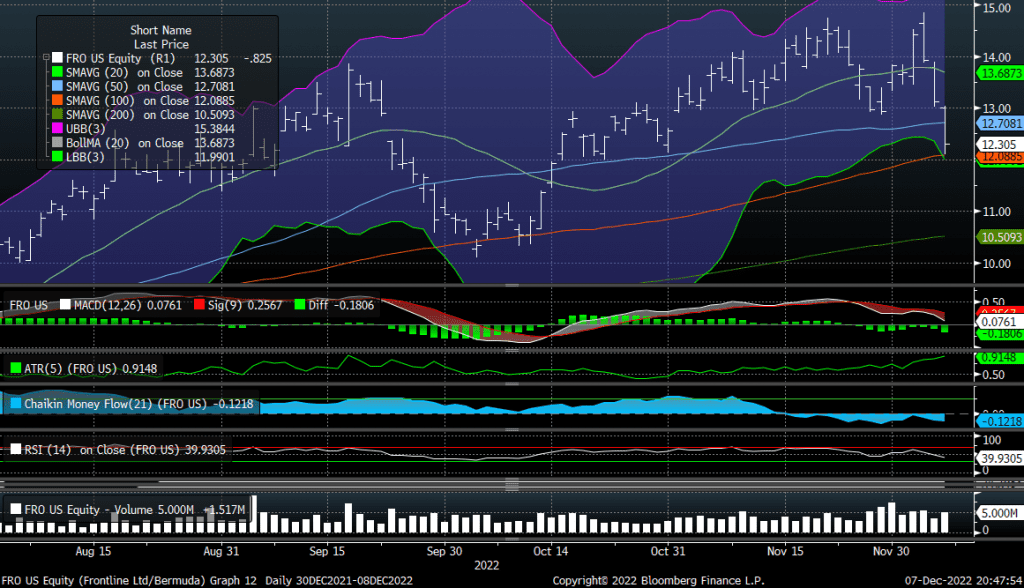This screenshot has width=1024, height=588.
Task: Click the 15.00 price axis label
Action: [997, 7]
